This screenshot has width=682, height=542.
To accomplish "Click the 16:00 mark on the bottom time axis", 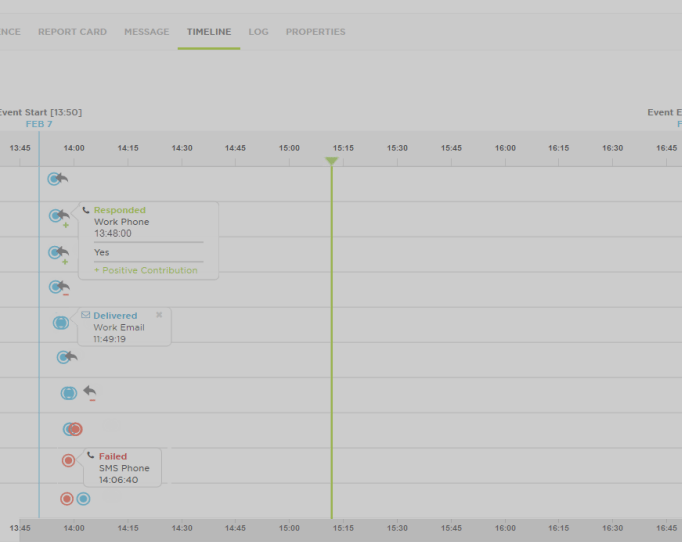I will (x=505, y=528).
